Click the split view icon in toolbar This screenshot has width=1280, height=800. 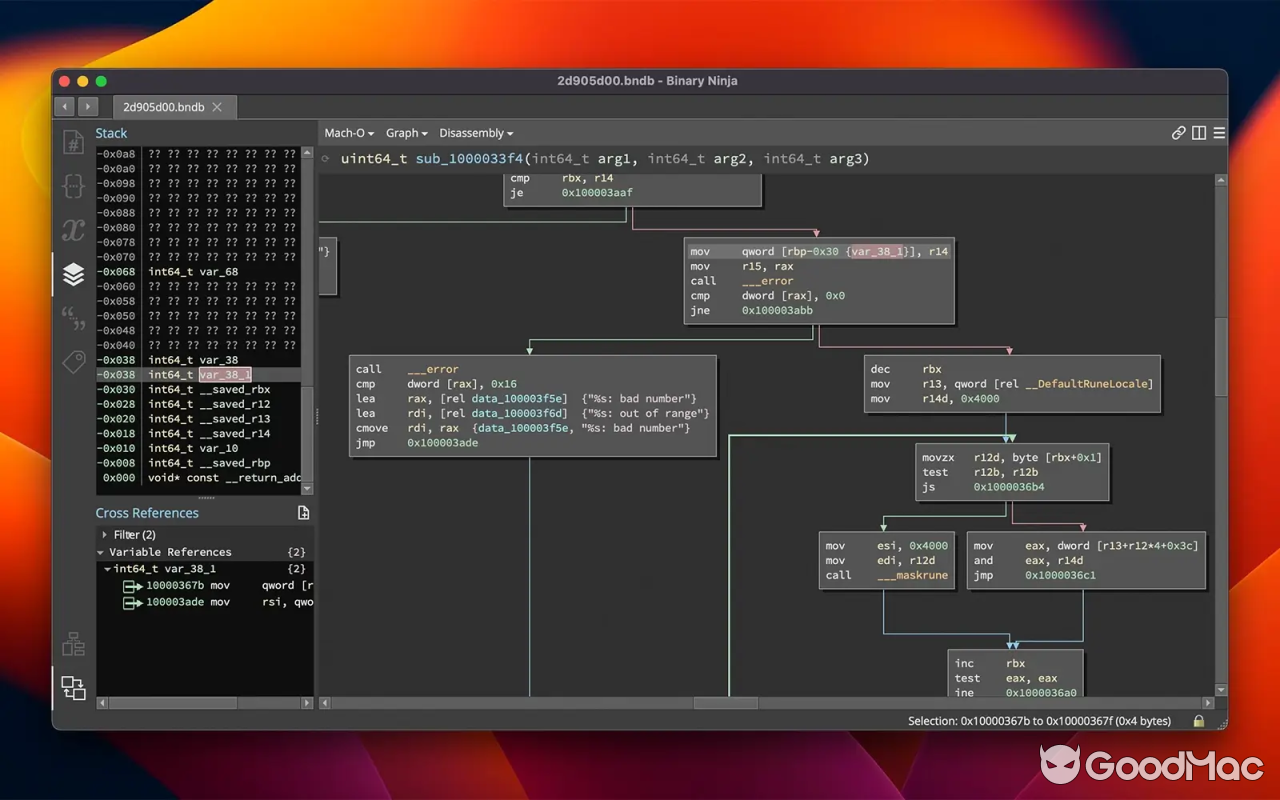(x=1197, y=132)
